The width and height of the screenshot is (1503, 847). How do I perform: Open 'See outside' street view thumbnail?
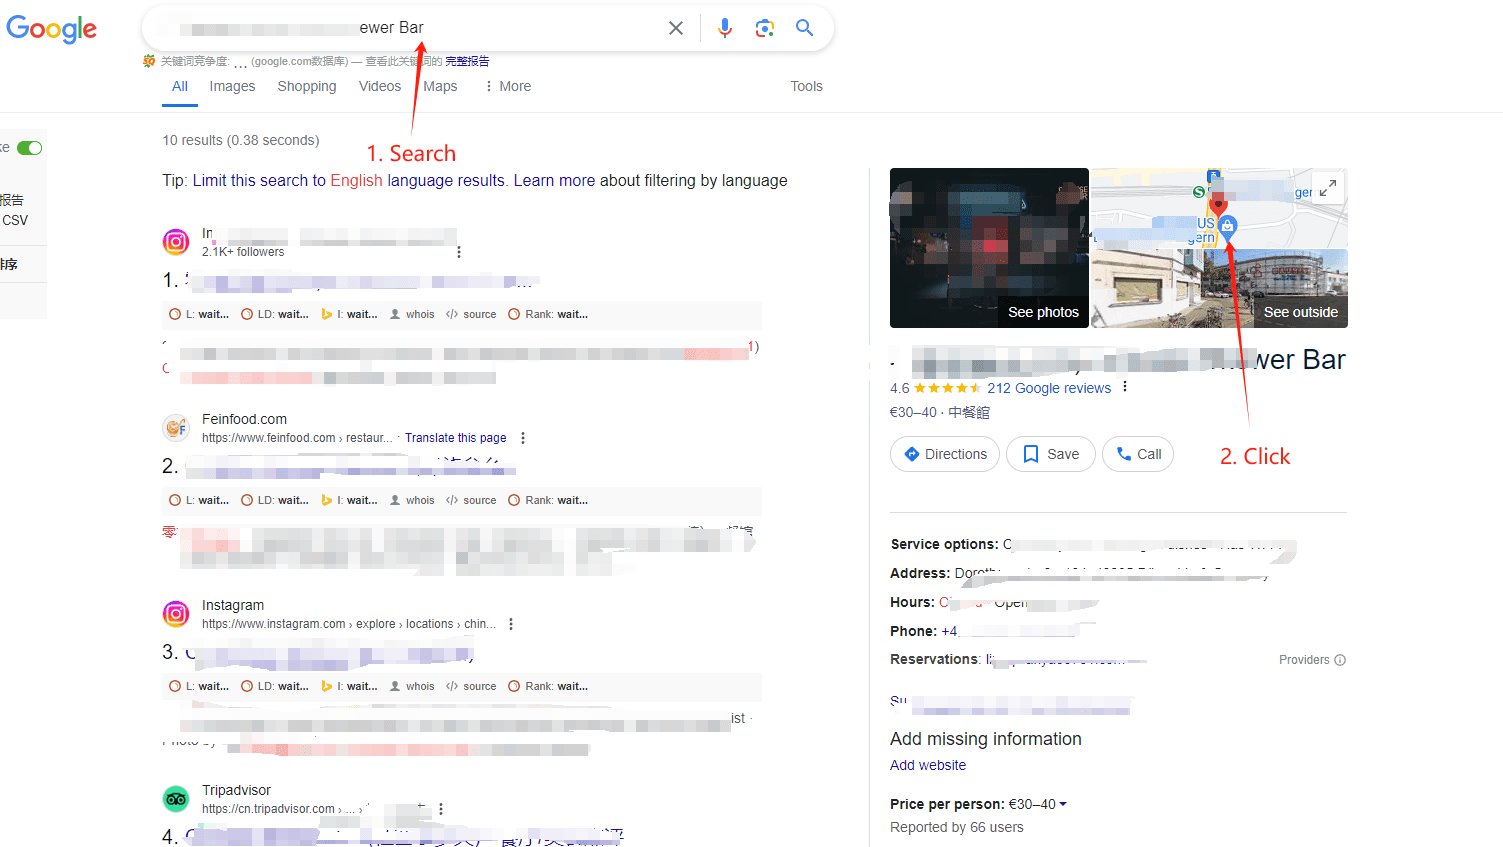point(1219,289)
